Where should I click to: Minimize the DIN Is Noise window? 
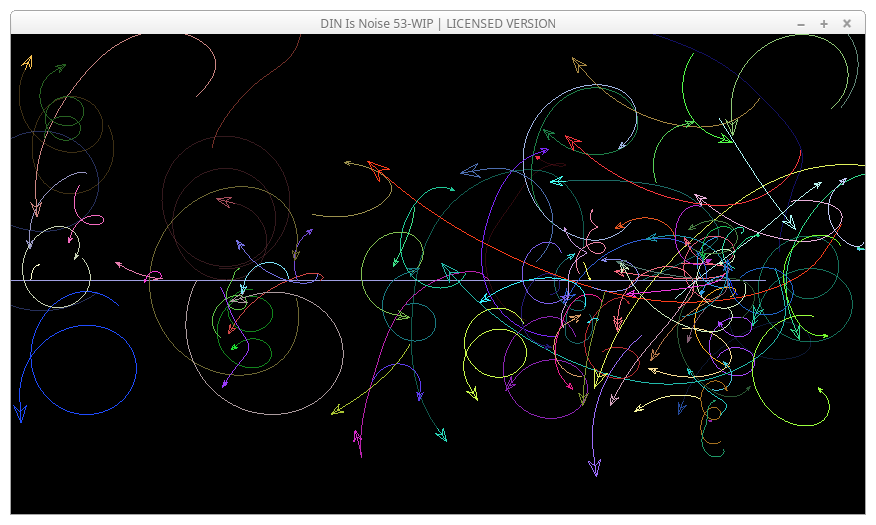(801, 24)
